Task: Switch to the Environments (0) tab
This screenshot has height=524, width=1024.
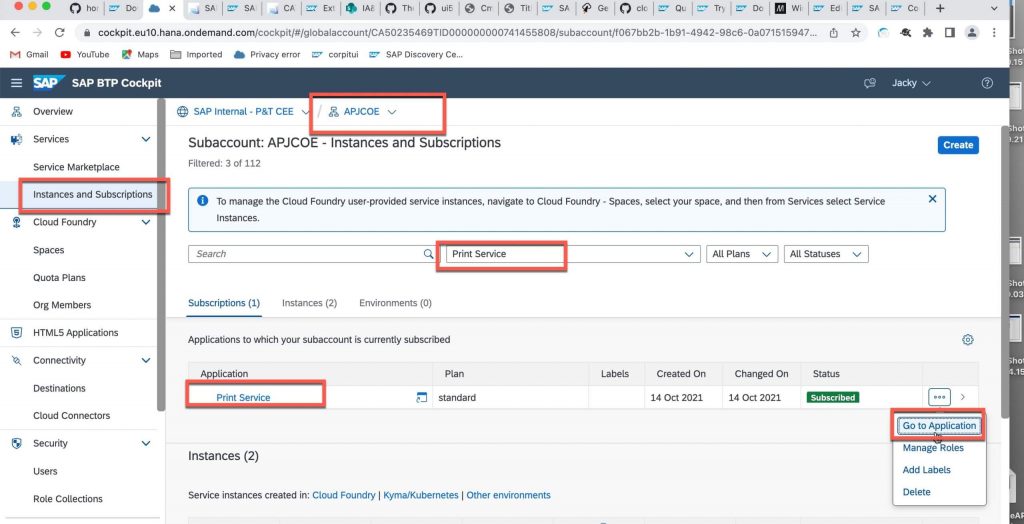Action: (x=395, y=303)
